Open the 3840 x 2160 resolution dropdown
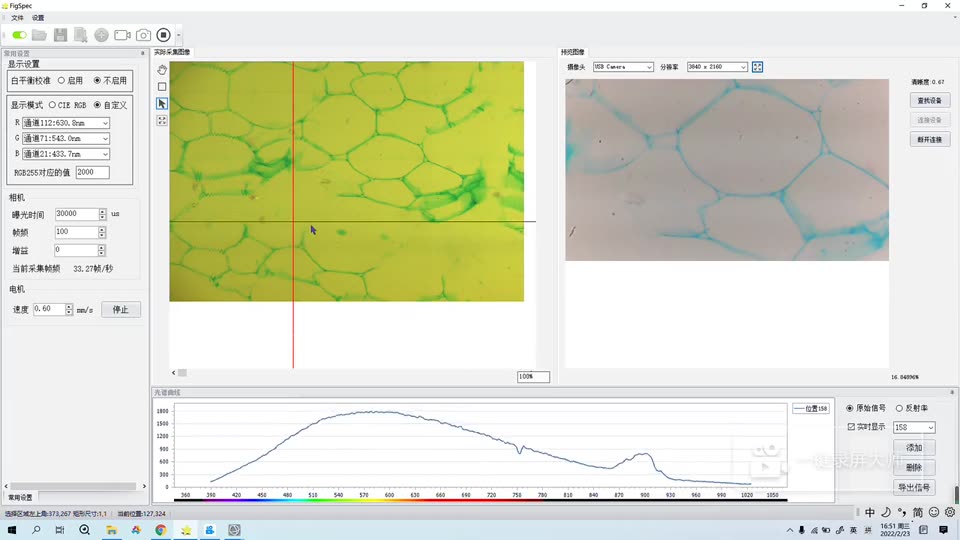 tap(717, 67)
